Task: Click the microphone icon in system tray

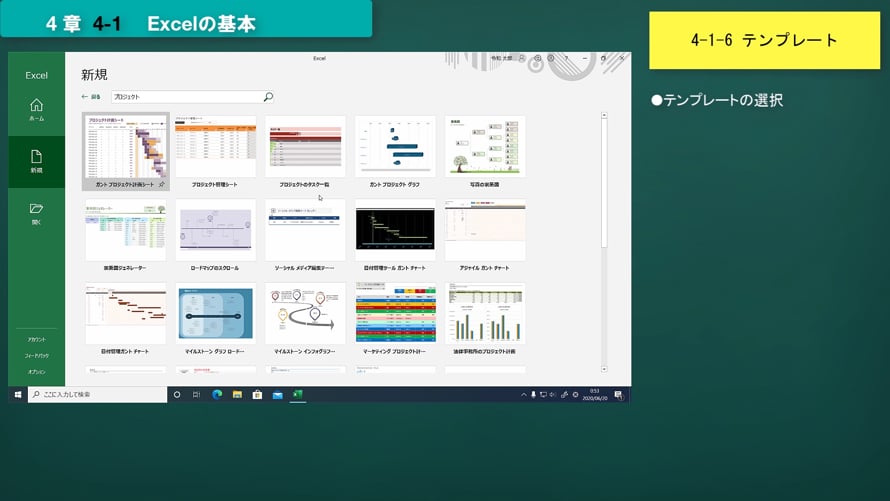Action: tap(533, 394)
